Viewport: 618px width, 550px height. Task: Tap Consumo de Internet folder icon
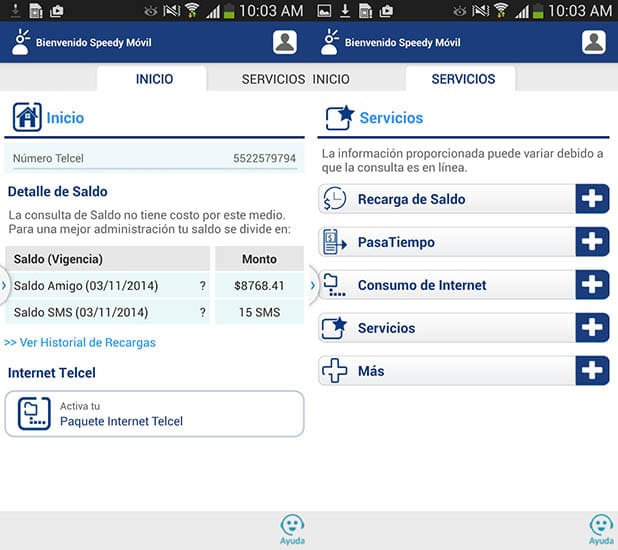[335, 285]
